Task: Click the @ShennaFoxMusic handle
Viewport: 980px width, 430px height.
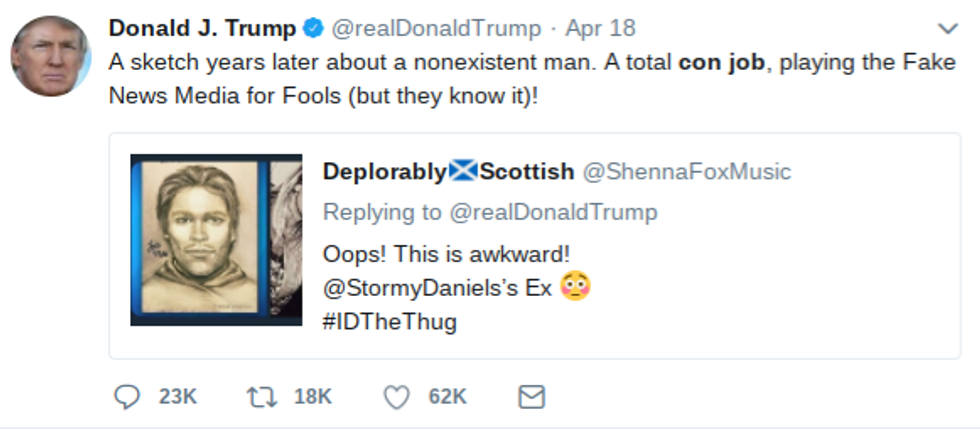Action: pos(686,172)
